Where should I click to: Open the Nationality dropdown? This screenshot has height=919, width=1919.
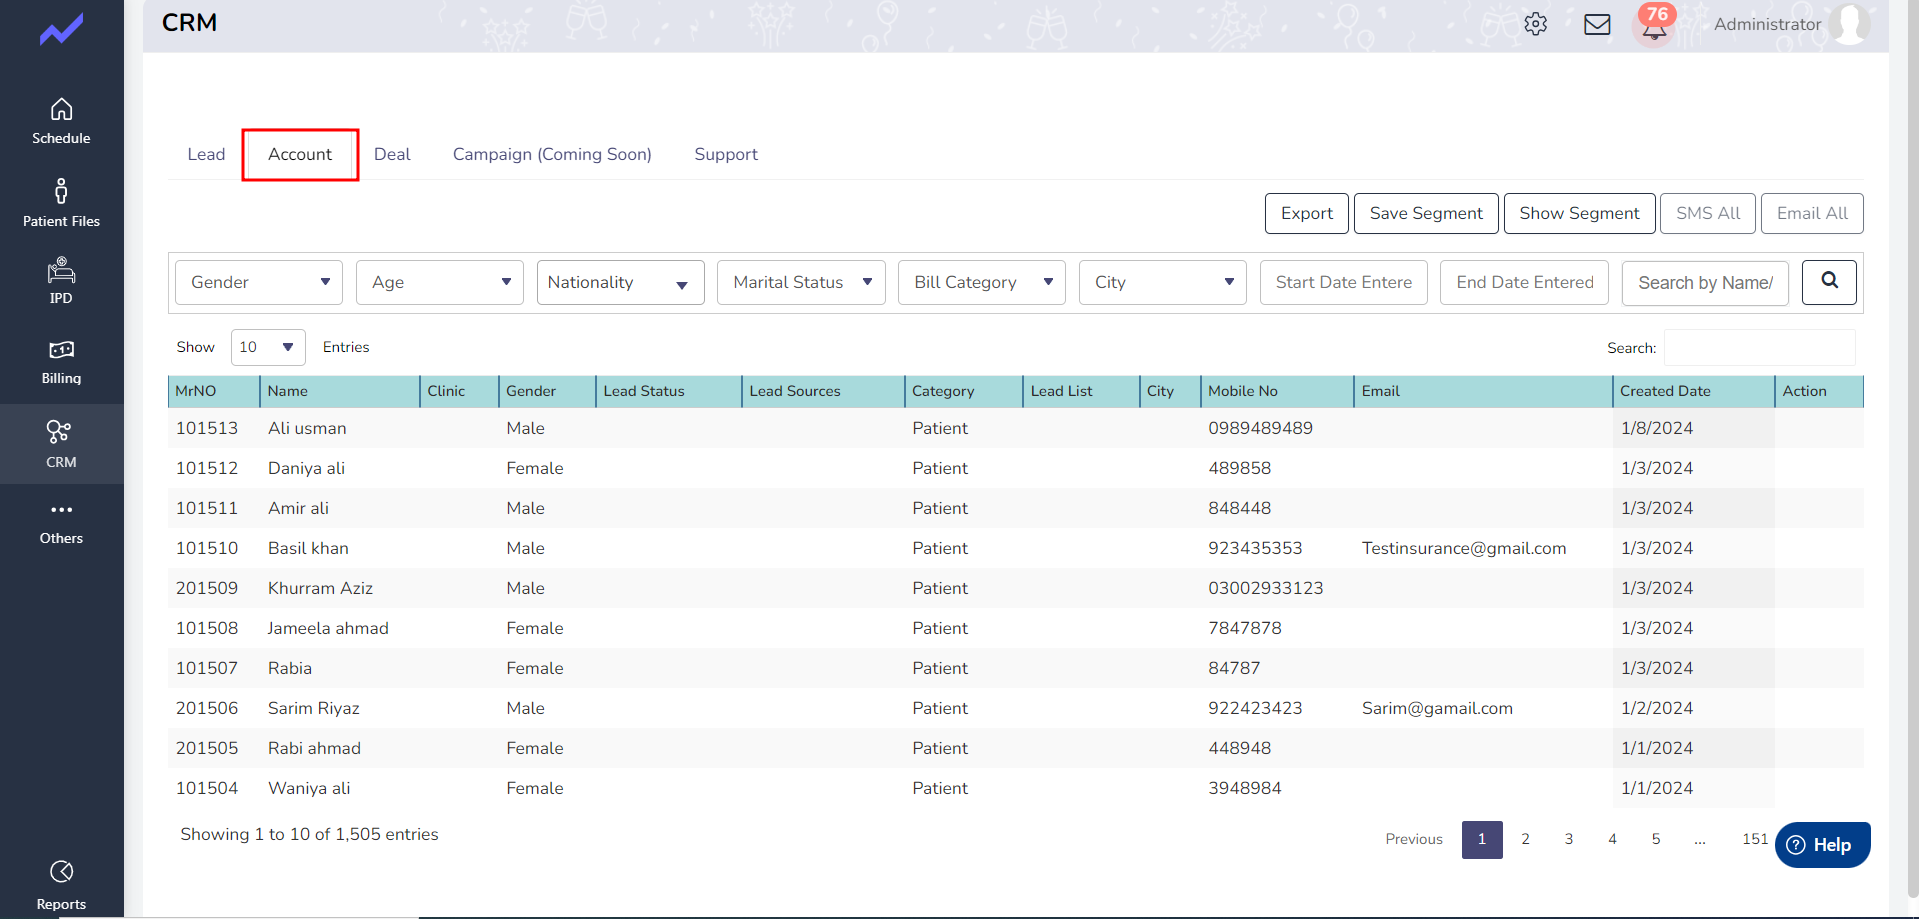pos(621,282)
